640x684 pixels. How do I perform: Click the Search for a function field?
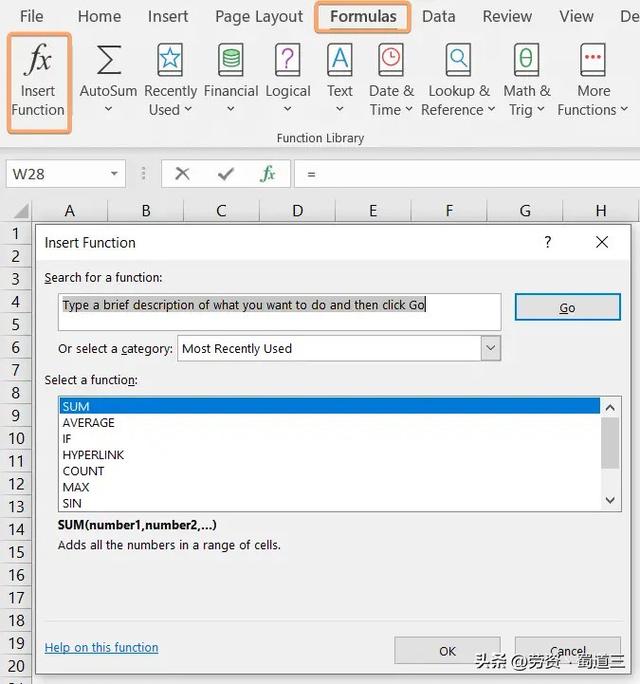click(279, 311)
